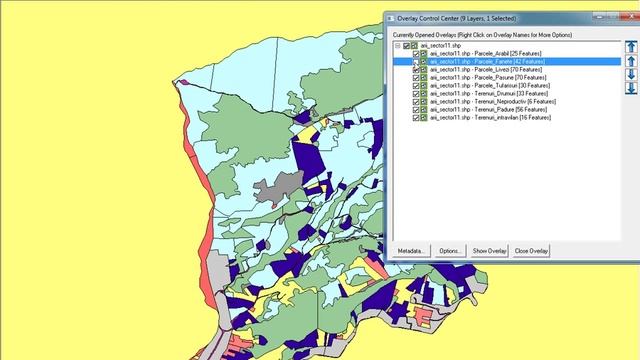Uncheck the Parcele_Arabil layer checkbox

[x=416, y=53]
